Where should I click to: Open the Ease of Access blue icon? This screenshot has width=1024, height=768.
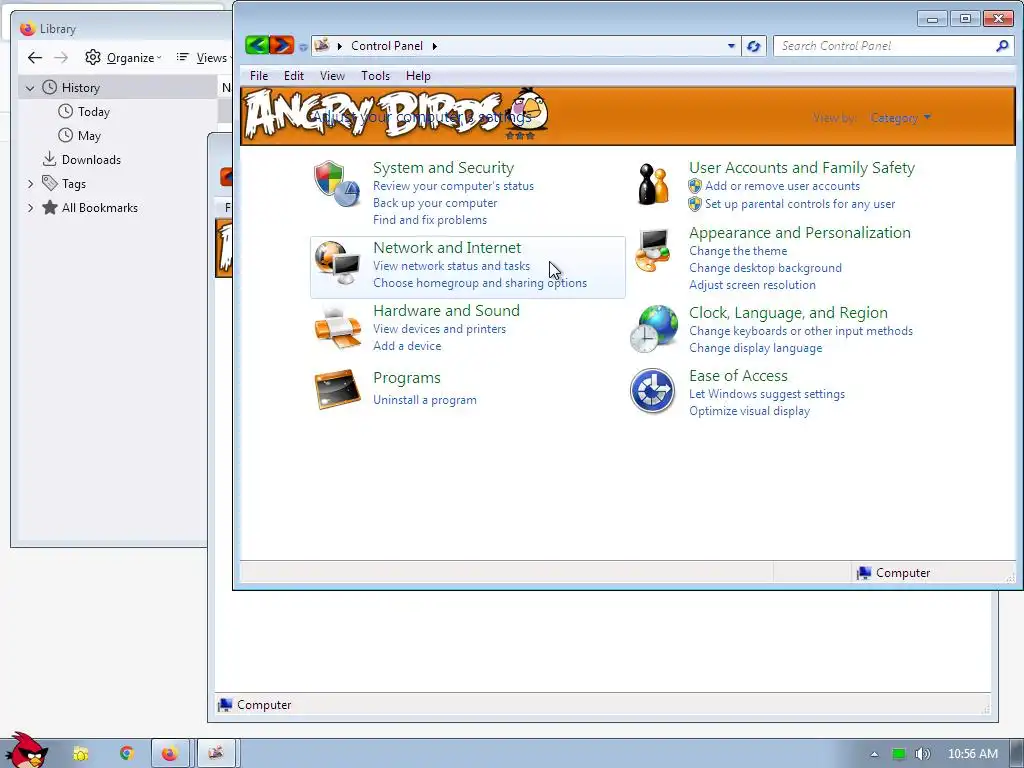[652, 391]
